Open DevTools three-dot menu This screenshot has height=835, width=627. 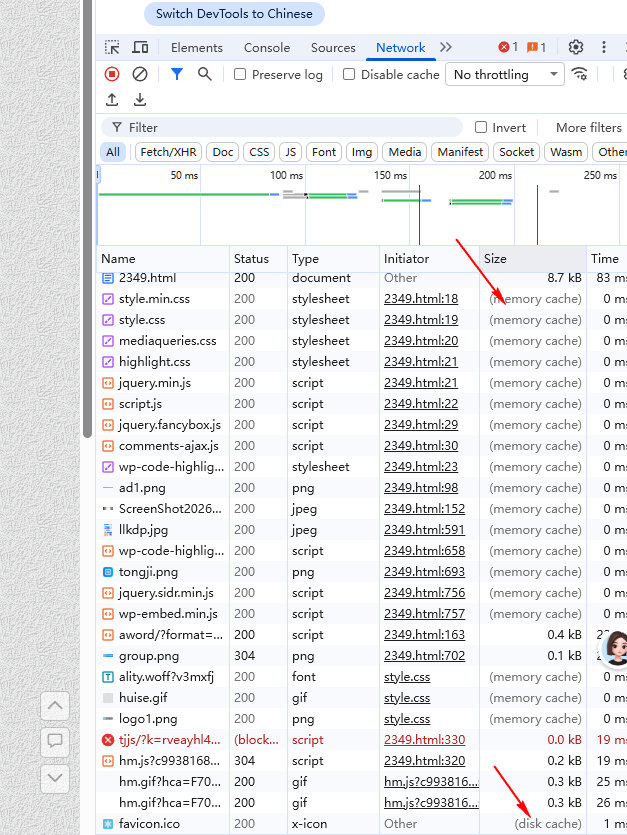[x=604, y=47]
